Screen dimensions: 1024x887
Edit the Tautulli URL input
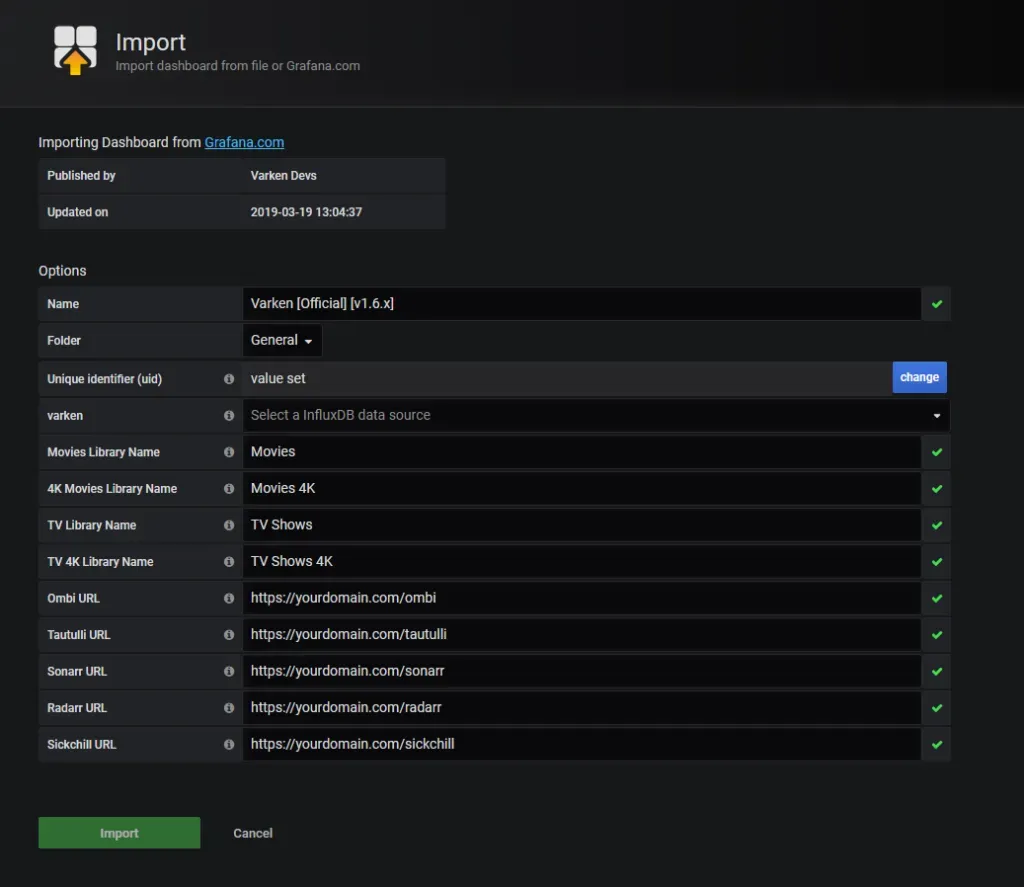582,635
